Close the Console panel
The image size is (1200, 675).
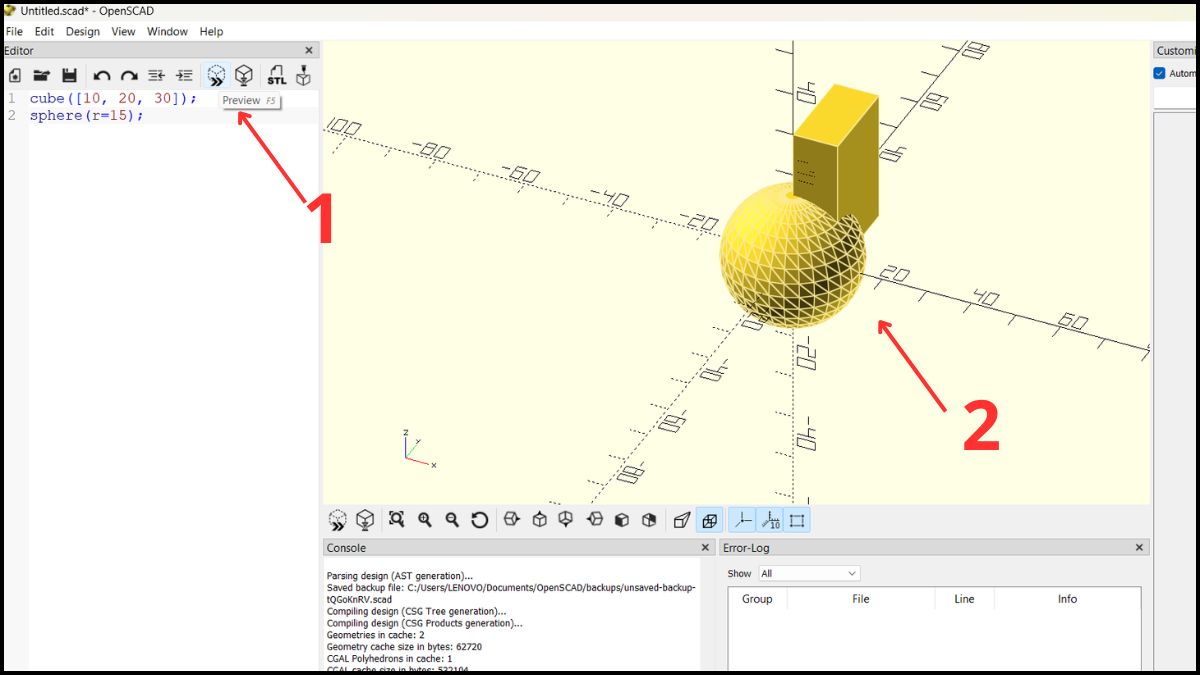click(705, 548)
